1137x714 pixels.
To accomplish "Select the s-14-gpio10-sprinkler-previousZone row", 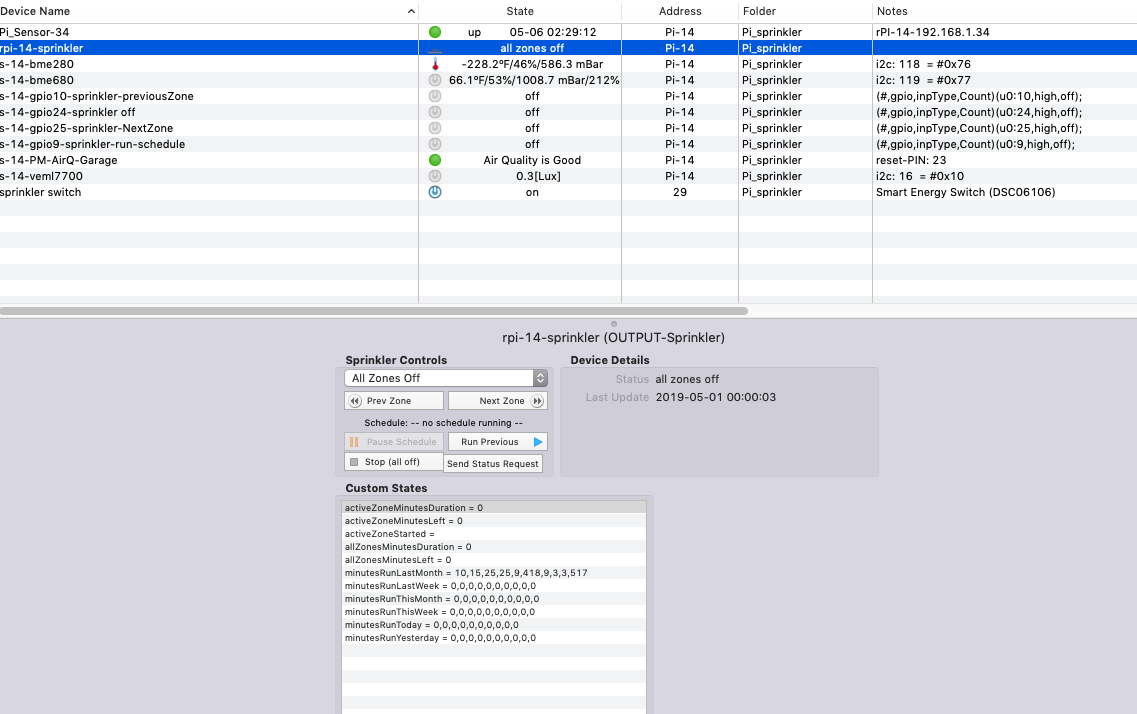I will click(x=568, y=96).
